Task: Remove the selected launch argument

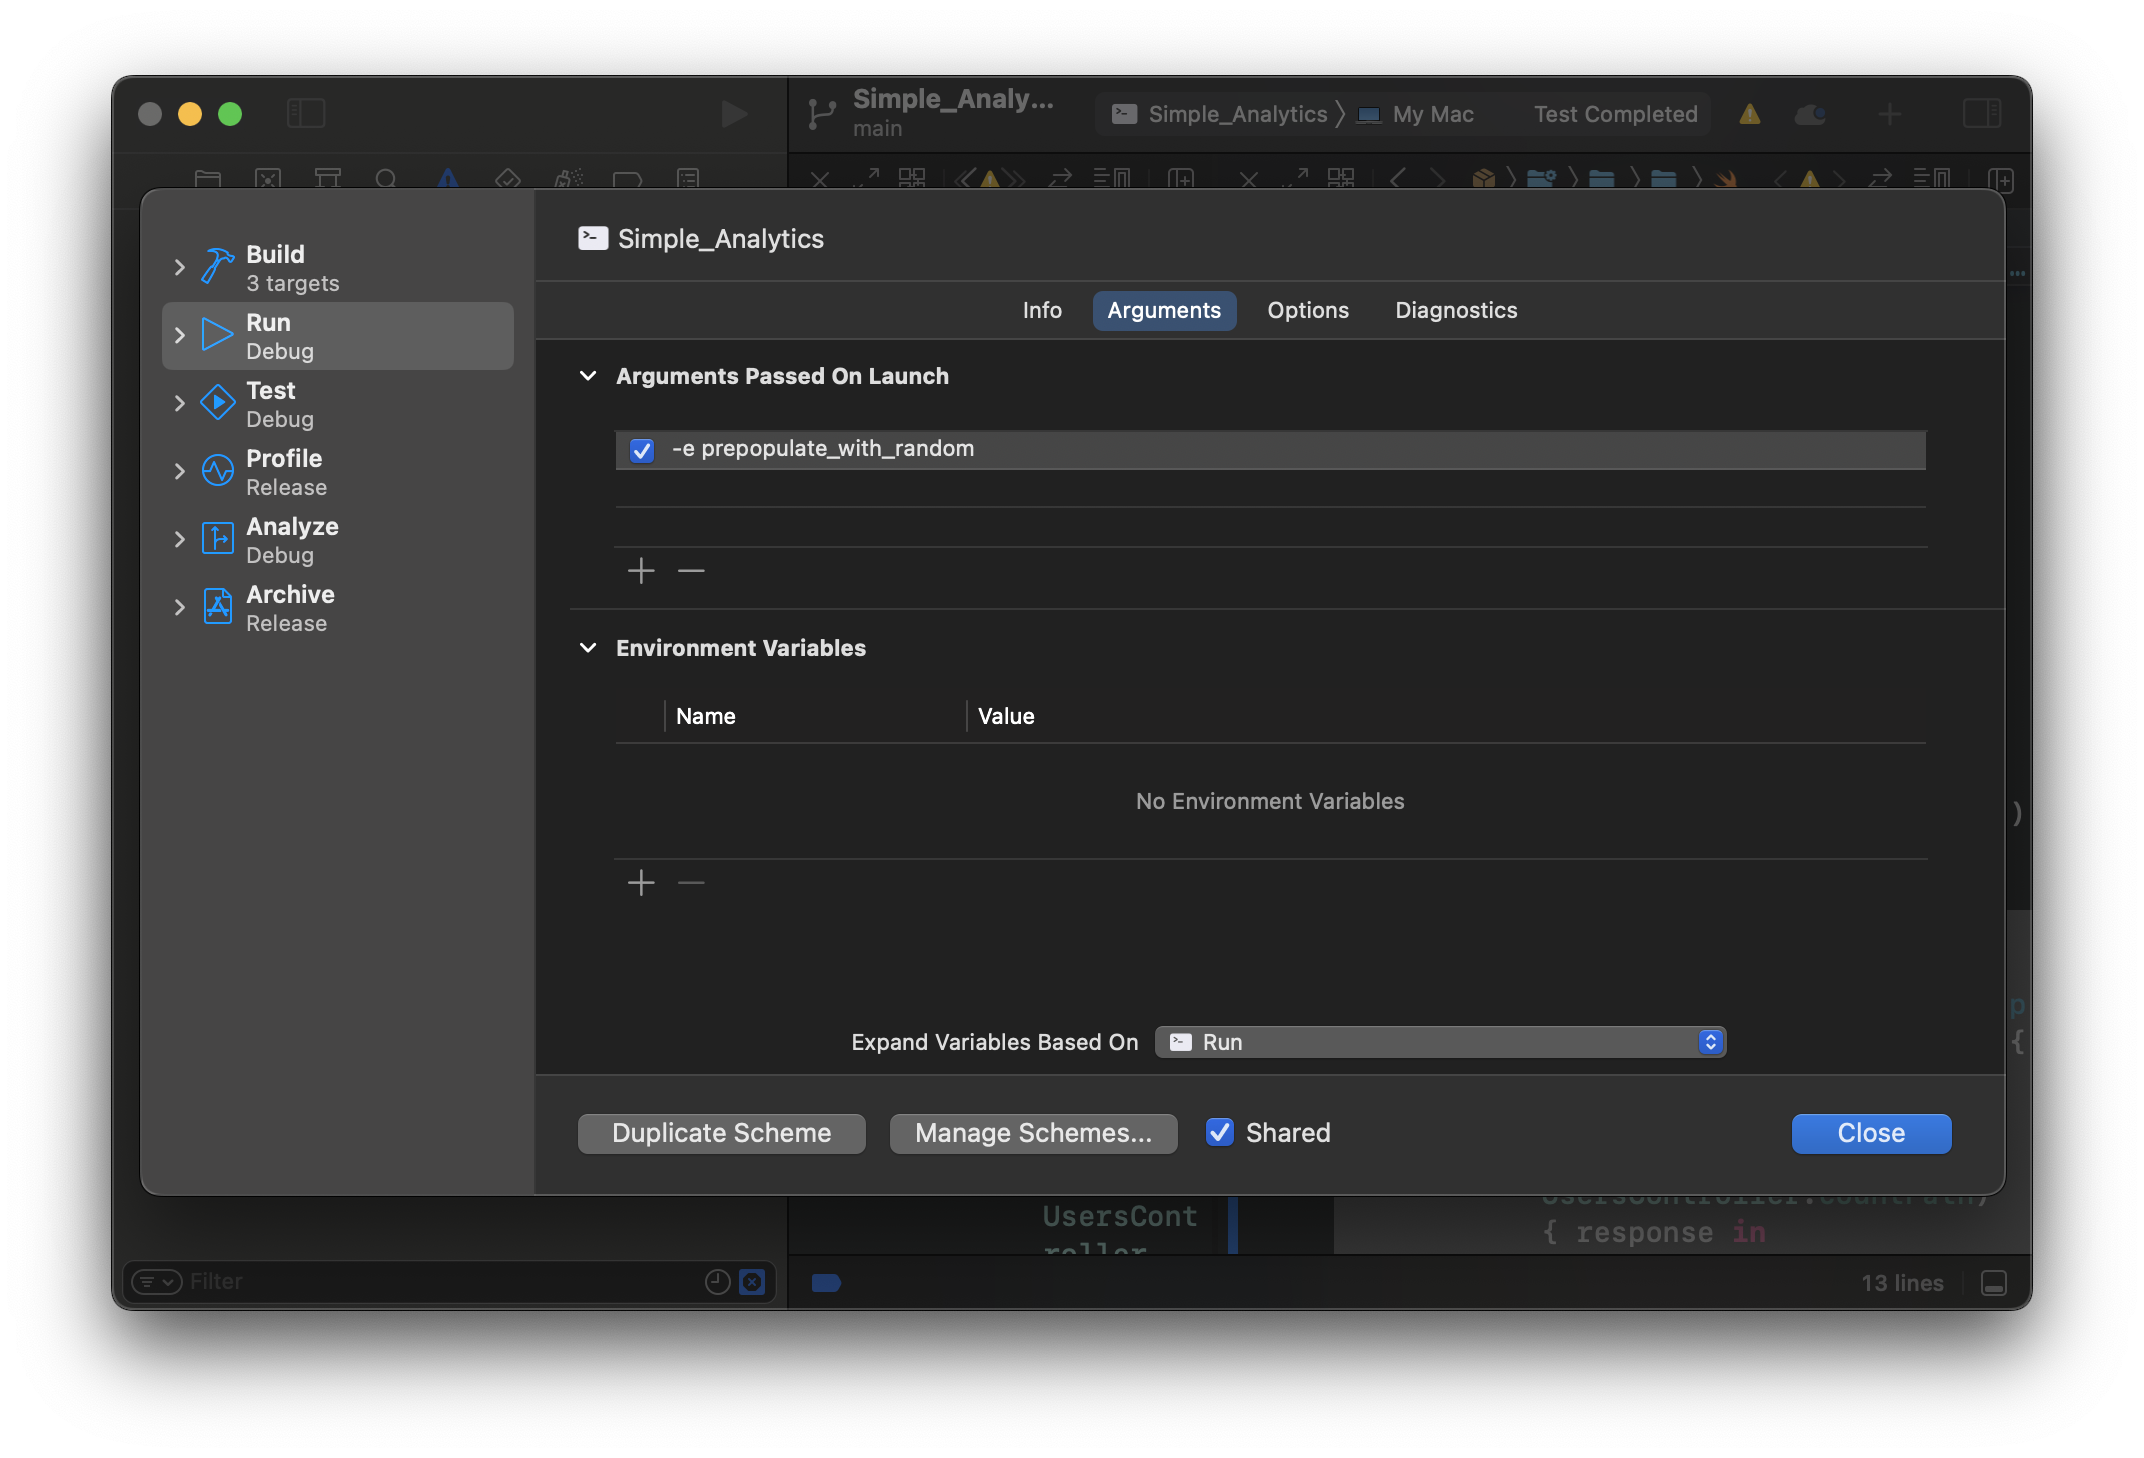Action: [x=691, y=571]
